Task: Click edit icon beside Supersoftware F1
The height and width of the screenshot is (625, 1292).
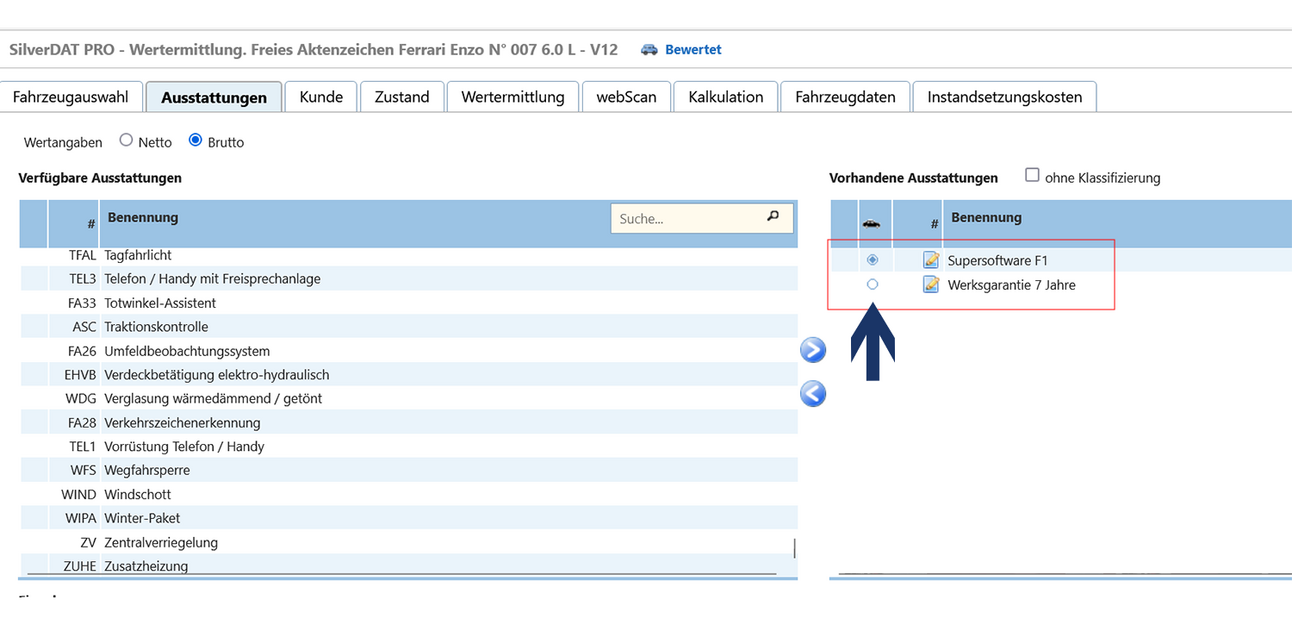Action: (x=931, y=260)
